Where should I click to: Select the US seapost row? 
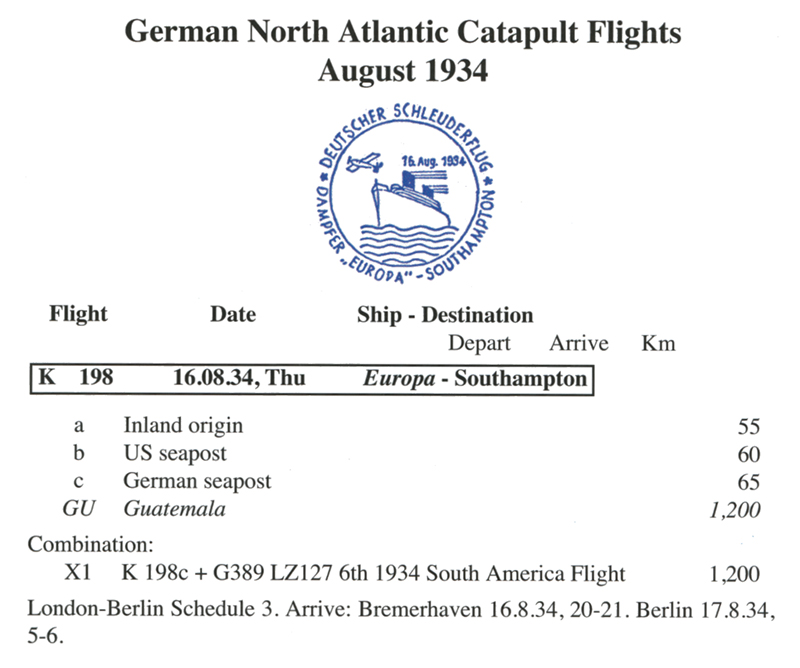pos(416,453)
